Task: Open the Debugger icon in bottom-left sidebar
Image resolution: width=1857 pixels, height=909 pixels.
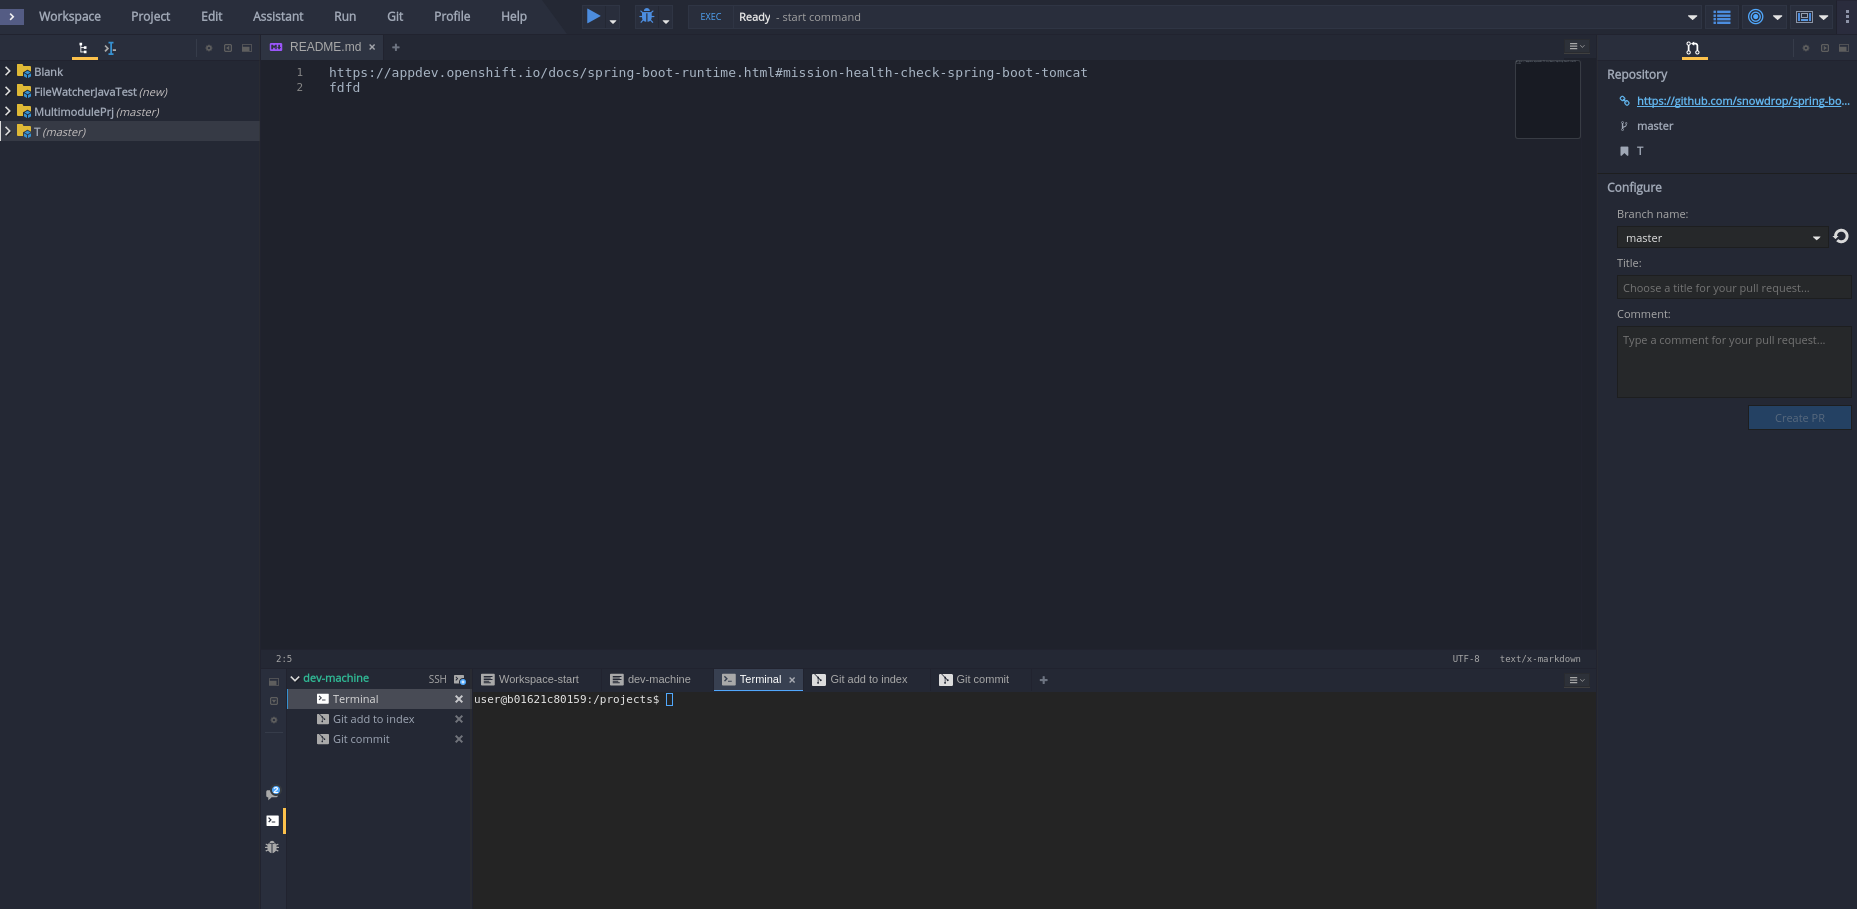Action: pos(272,847)
